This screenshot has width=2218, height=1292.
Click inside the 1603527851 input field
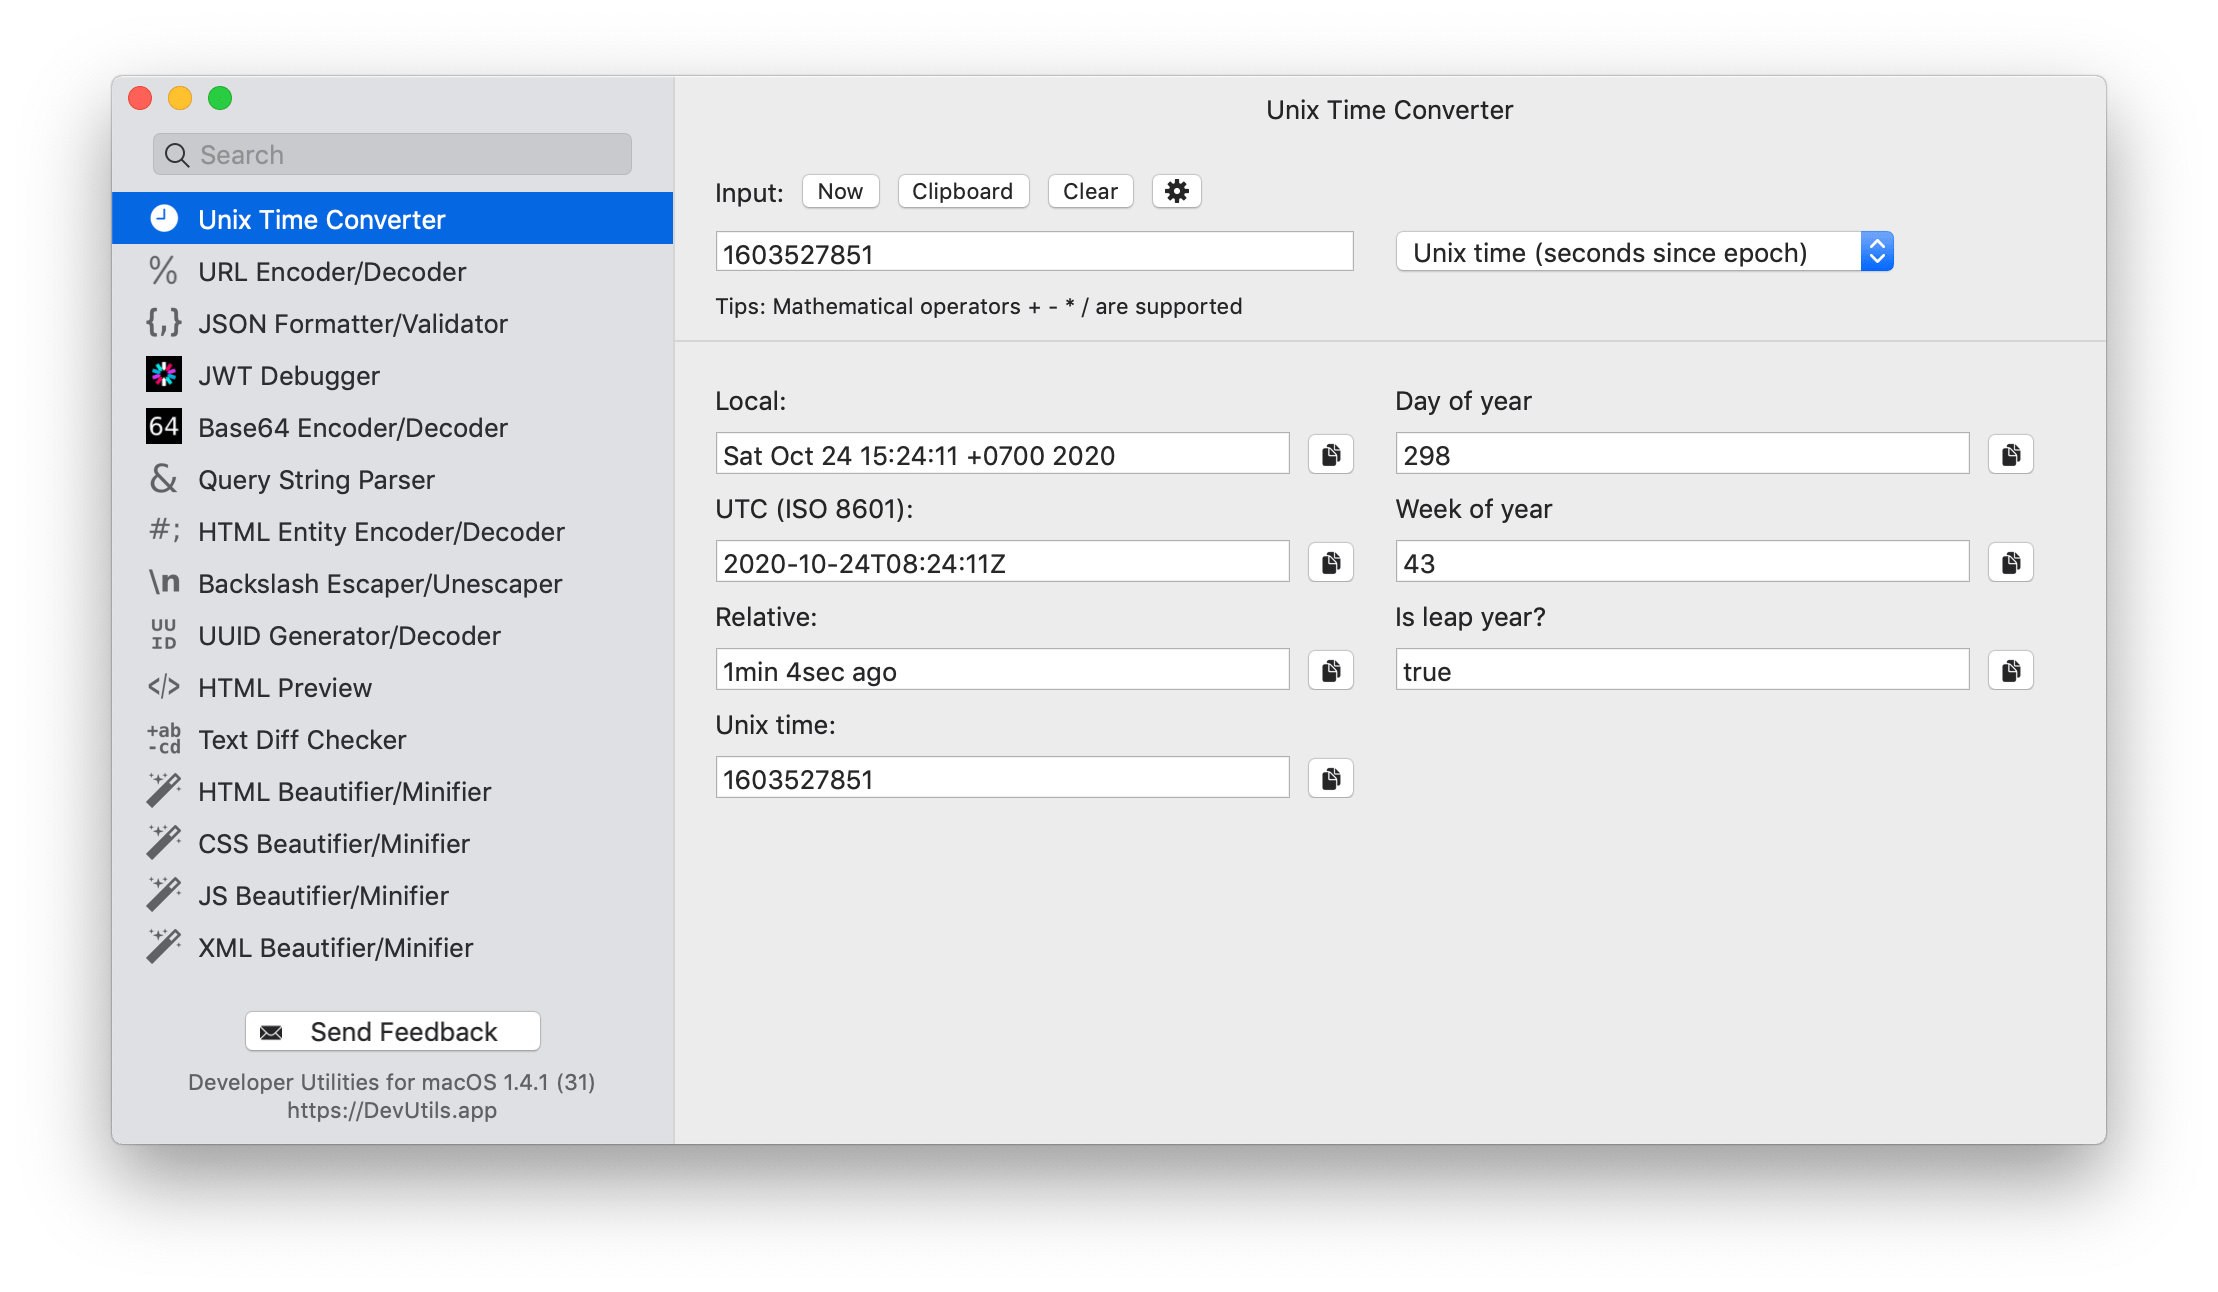click(x=1033, y=252)
